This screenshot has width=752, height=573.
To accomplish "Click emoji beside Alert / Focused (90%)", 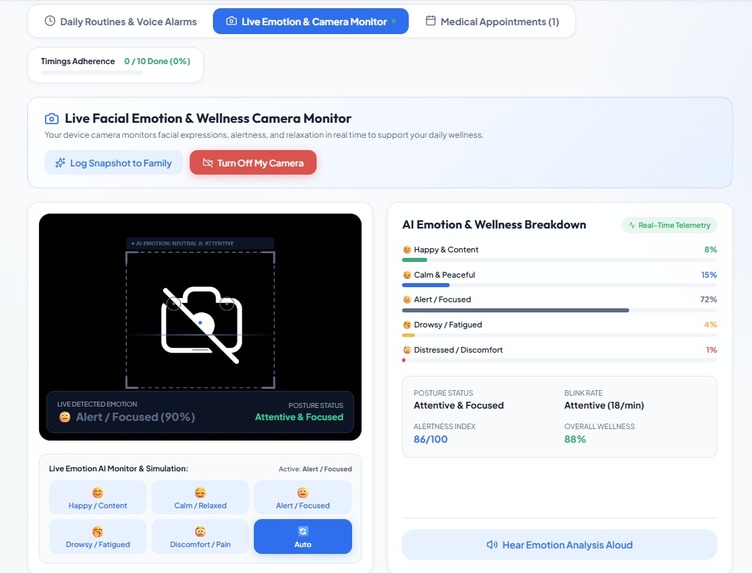I will click(x=65, y=417).
